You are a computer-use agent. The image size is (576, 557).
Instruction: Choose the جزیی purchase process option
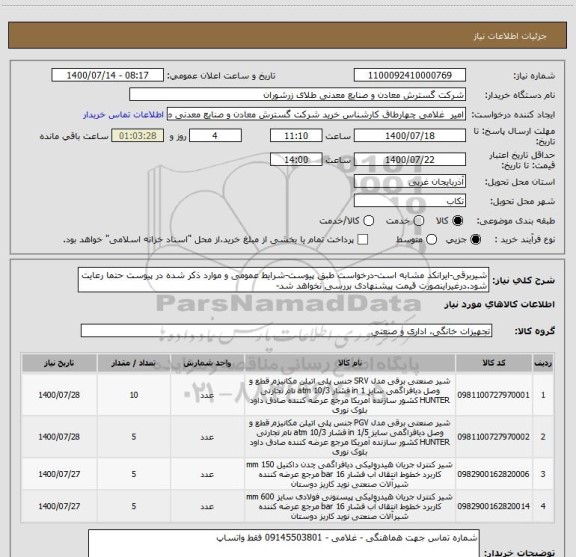point(476,240)
